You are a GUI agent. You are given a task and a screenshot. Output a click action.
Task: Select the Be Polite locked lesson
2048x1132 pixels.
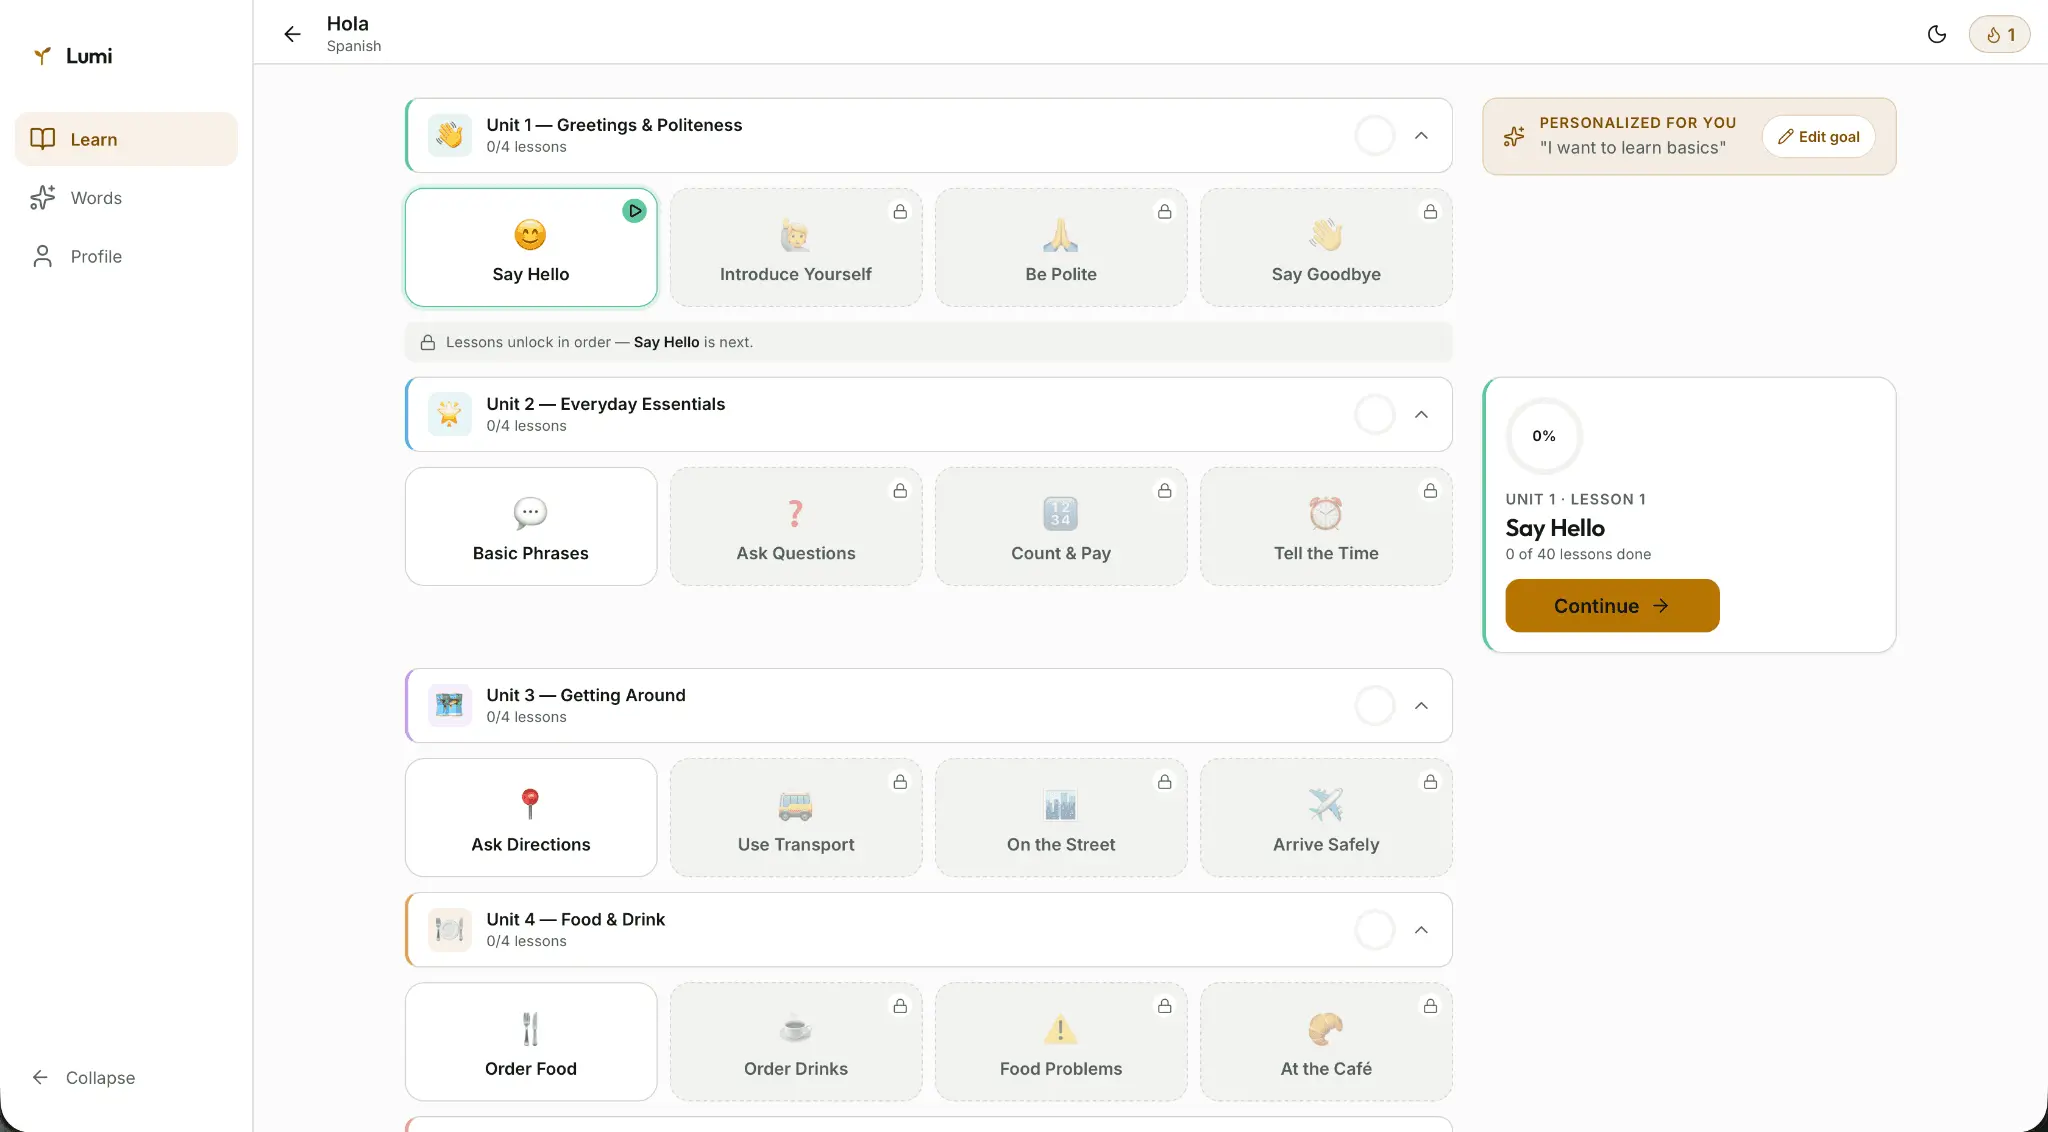[1061, 247]
